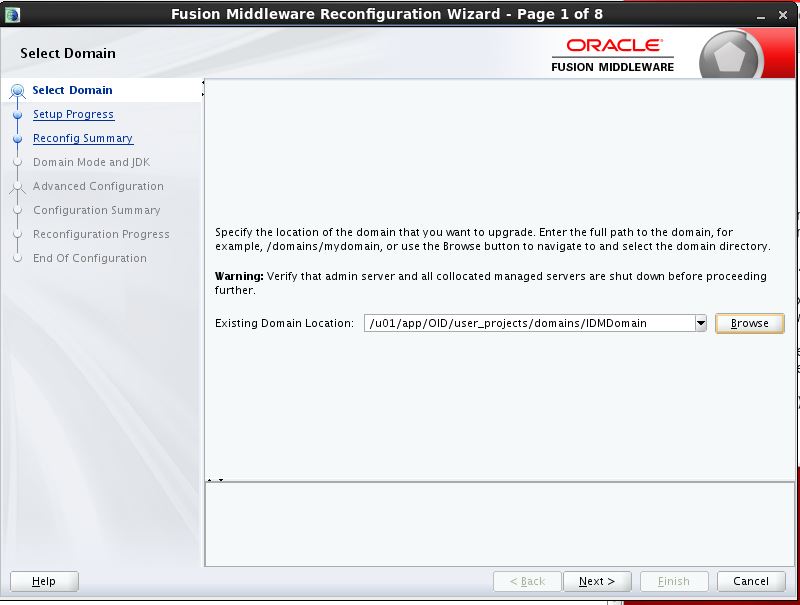Click the Back button
This screenshot has height=605, width=800.
tap(528, 582)
